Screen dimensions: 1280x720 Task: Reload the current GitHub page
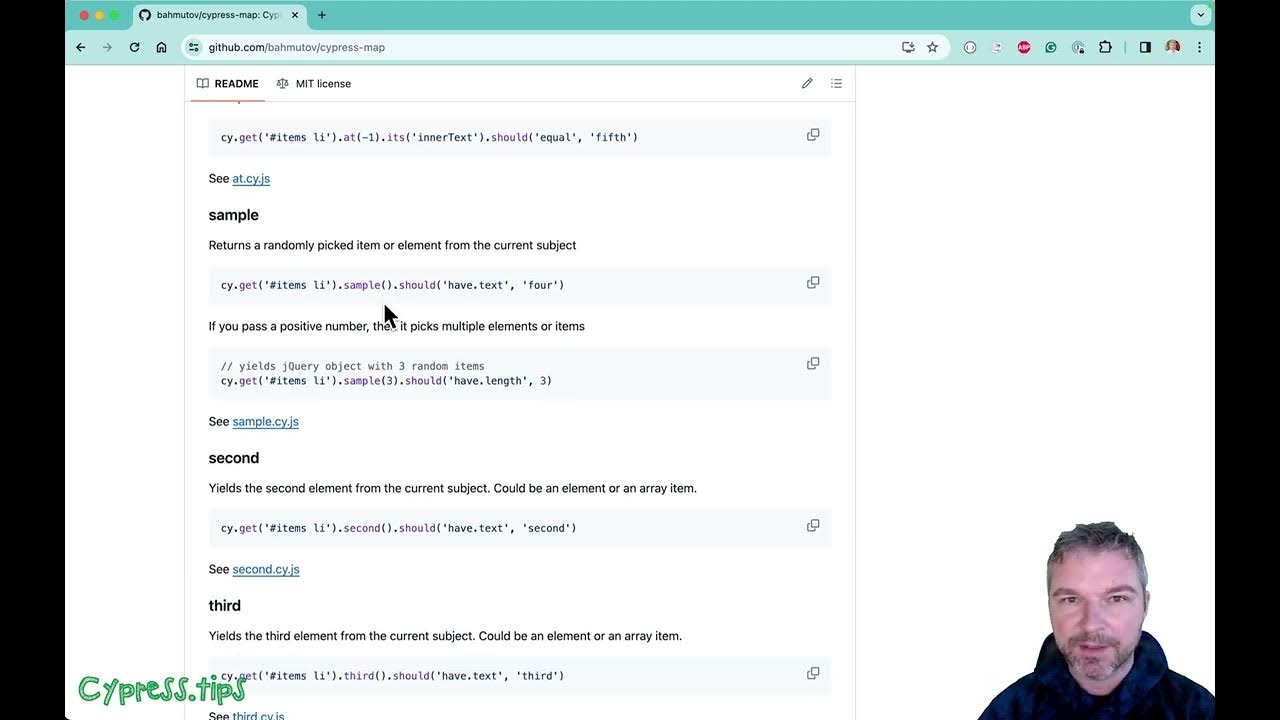point(134,47)
